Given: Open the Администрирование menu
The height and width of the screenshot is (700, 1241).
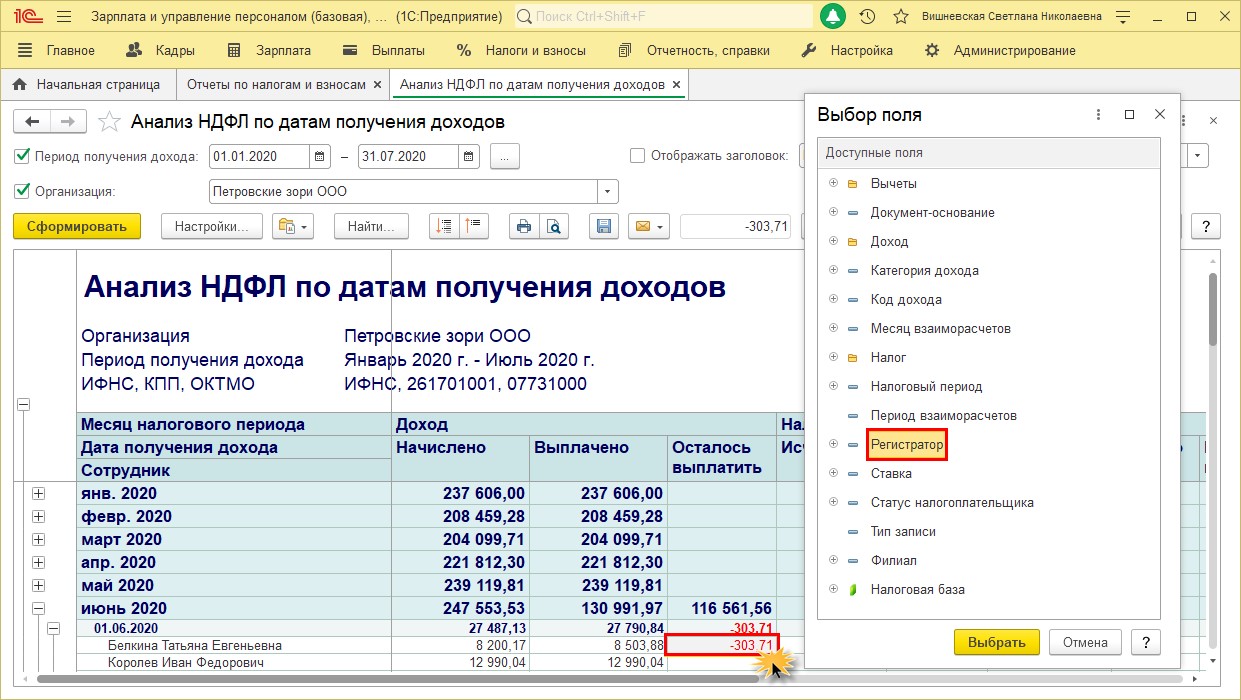Looking at the screenshot, I should [1000, 50].
